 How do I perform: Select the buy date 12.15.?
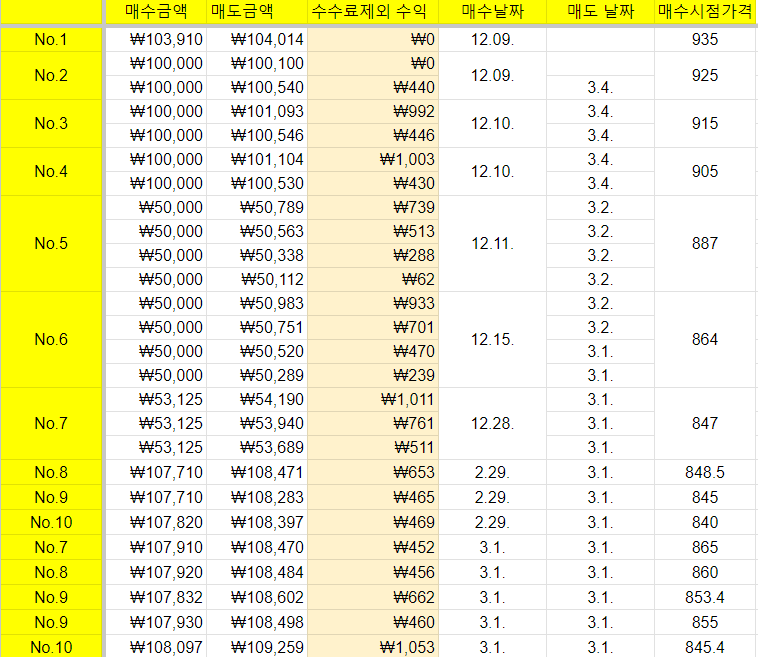coord(493,339)
